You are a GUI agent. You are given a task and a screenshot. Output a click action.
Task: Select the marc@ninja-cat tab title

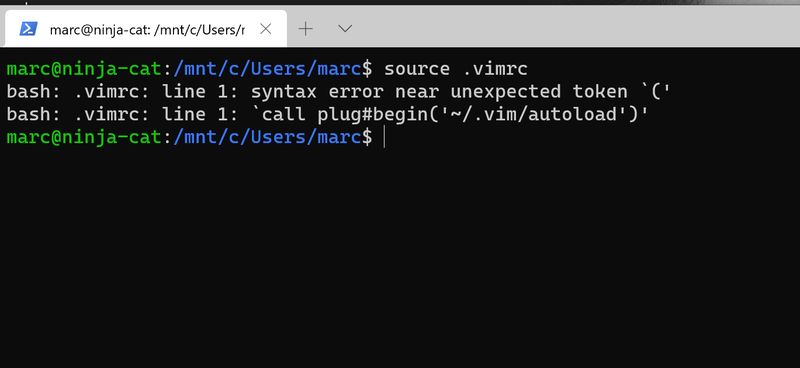click(147, 30)
